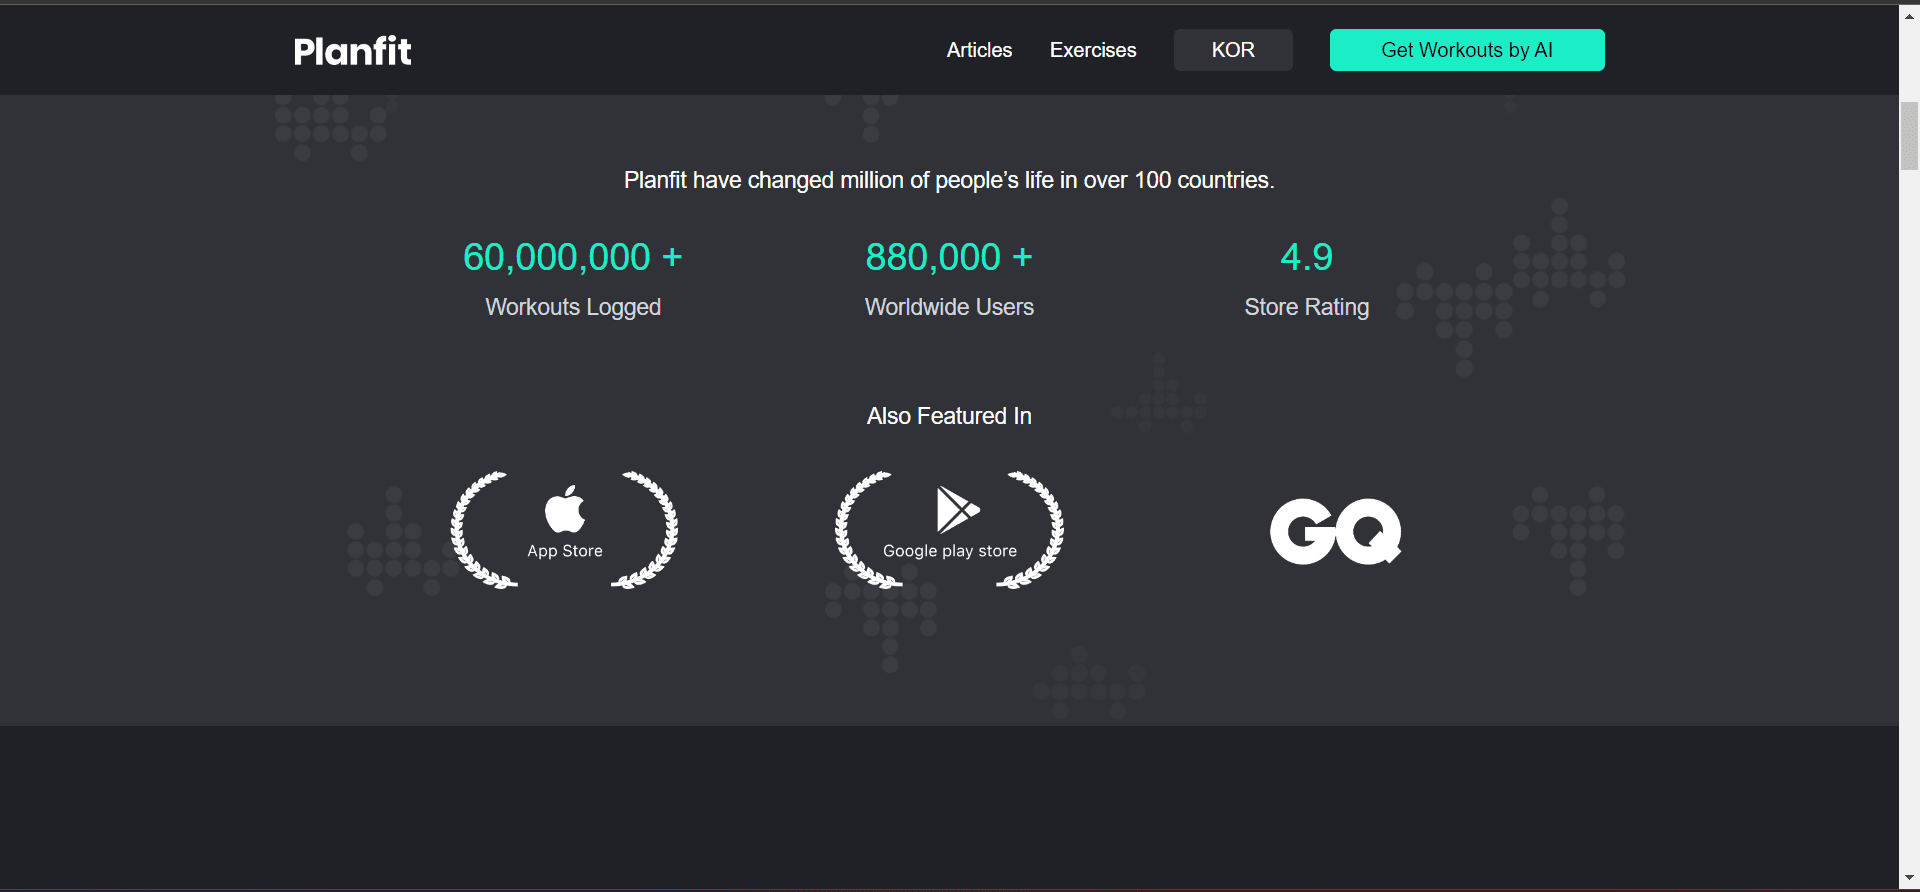Click the Google play store badge
The width and height of the screenshot is (1920, 892).
coord(949,530)
